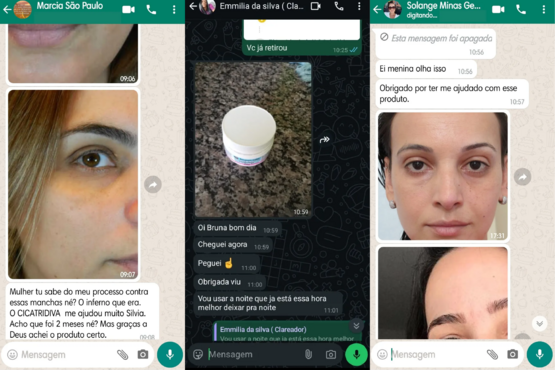This screenshot has height=370, width=555.
Task: Forward Marcia's eye photo sent at 09:07
Action: coord(153,184)
